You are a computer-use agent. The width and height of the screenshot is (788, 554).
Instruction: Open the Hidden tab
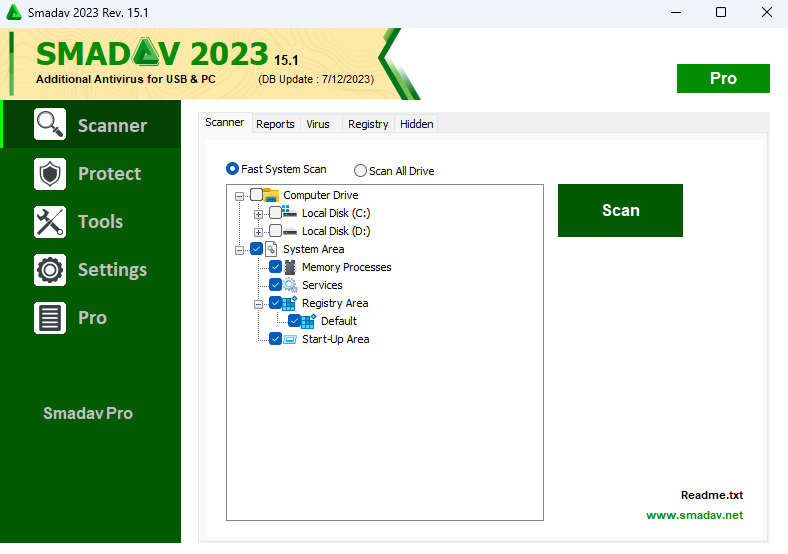pos(417,124)
